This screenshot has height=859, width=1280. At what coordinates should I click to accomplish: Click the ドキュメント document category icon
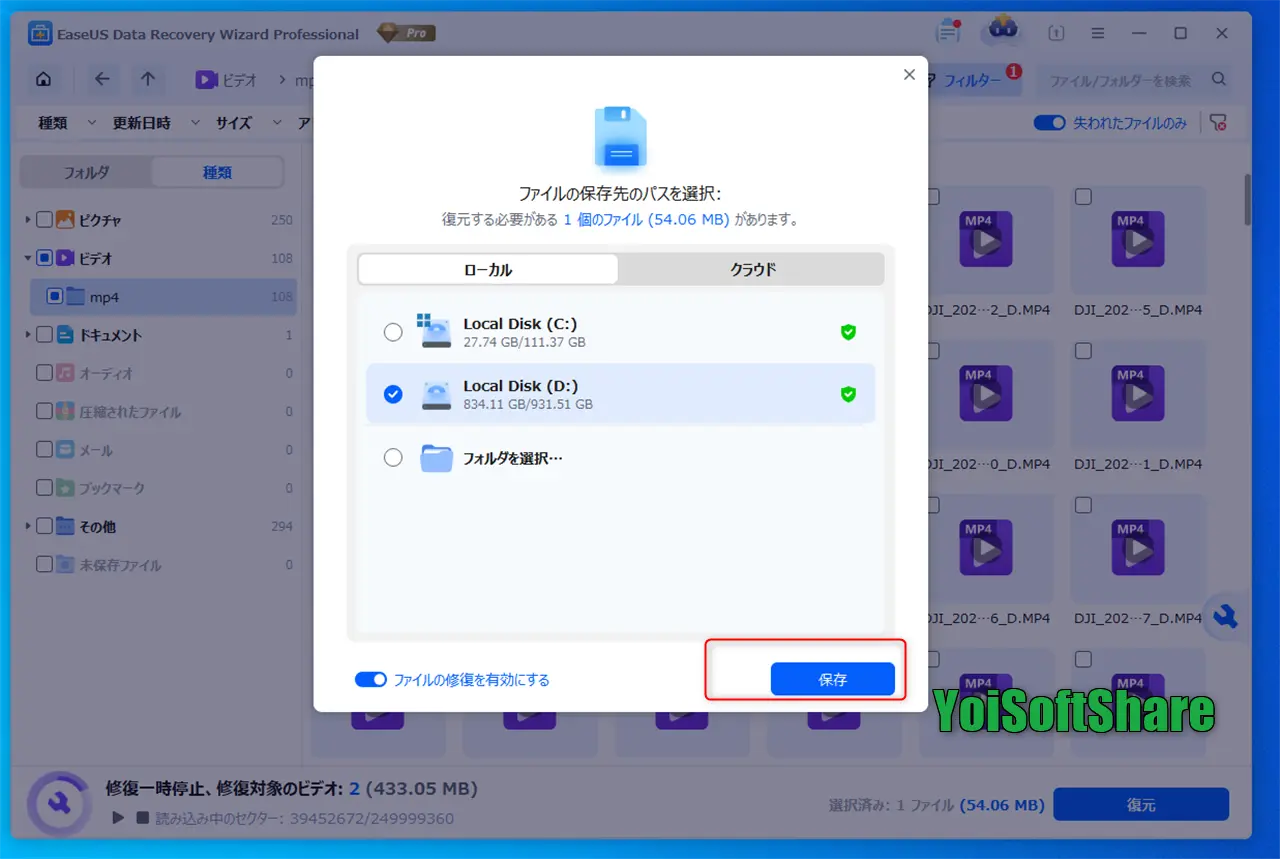[65, 335]
